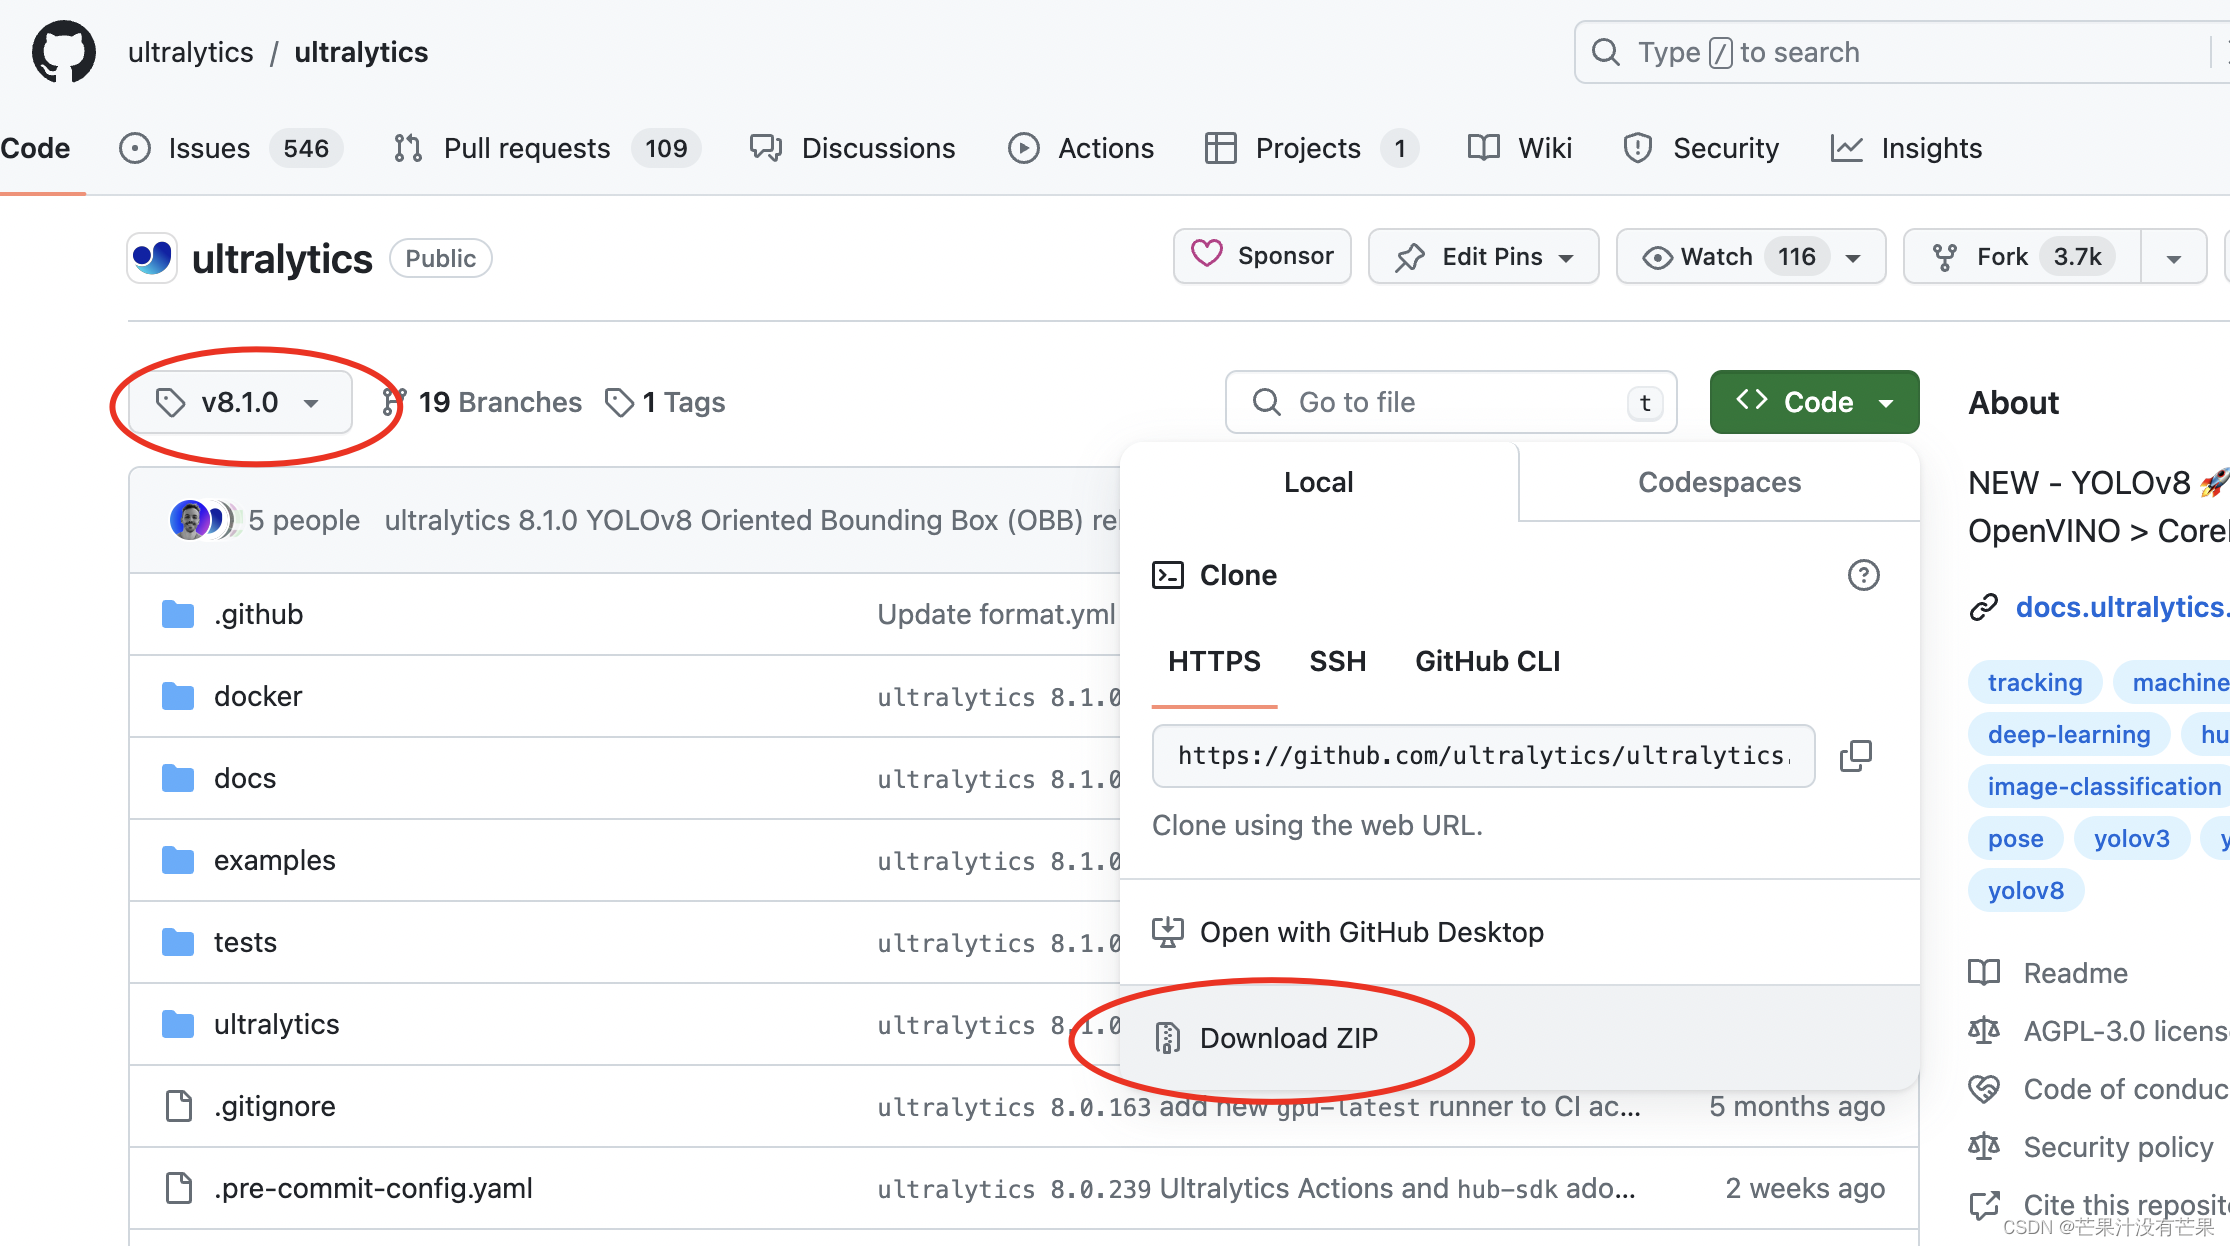Image resolution: width=2230 pixels, height=1246 pixels.
Task: Click the Clone help question-mark icon
Action: point(1863,575)
